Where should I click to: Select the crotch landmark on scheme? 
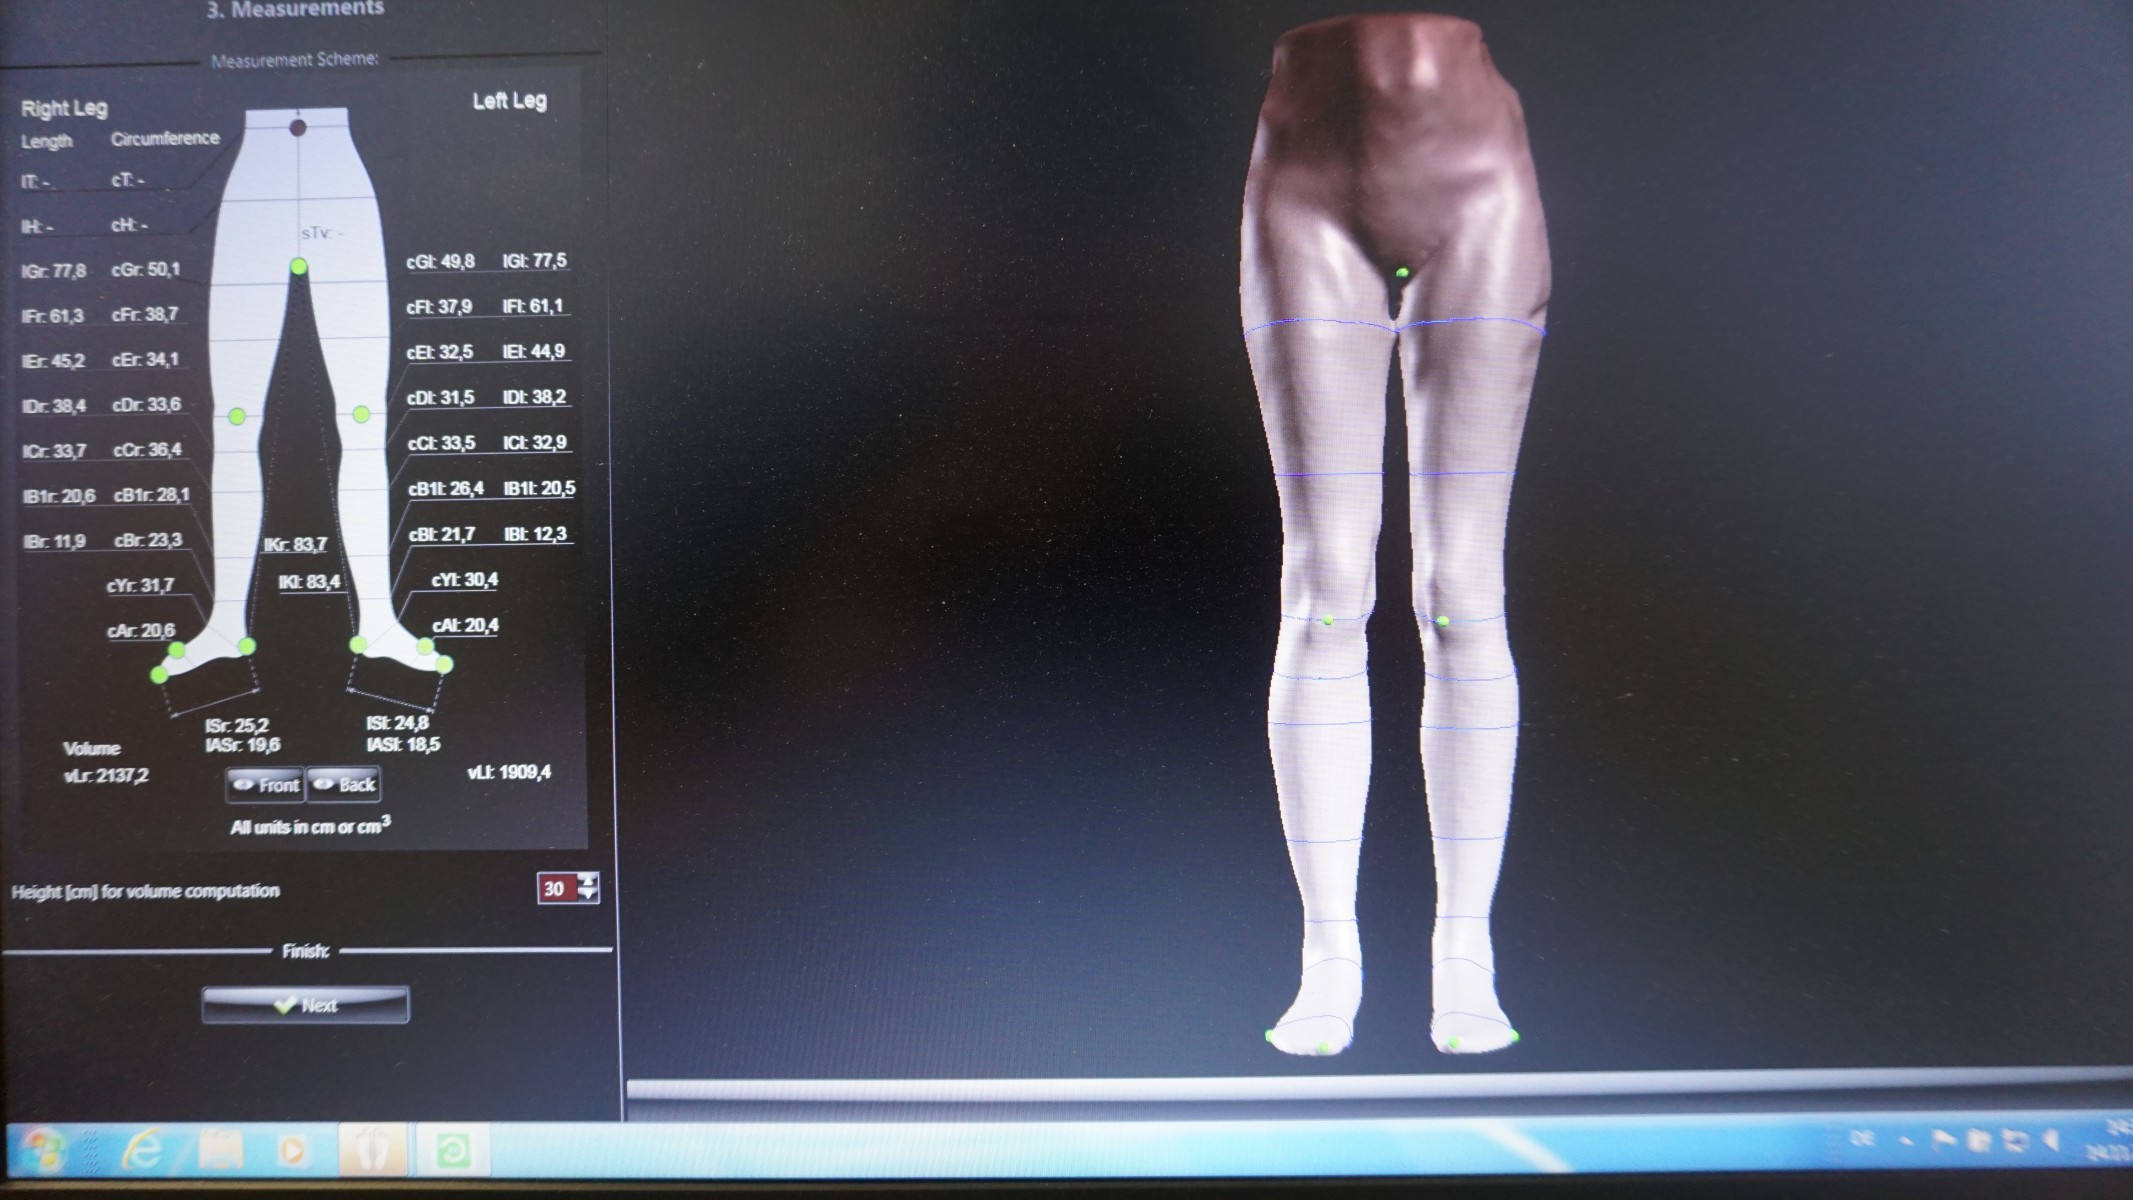[x=298, y=266]
